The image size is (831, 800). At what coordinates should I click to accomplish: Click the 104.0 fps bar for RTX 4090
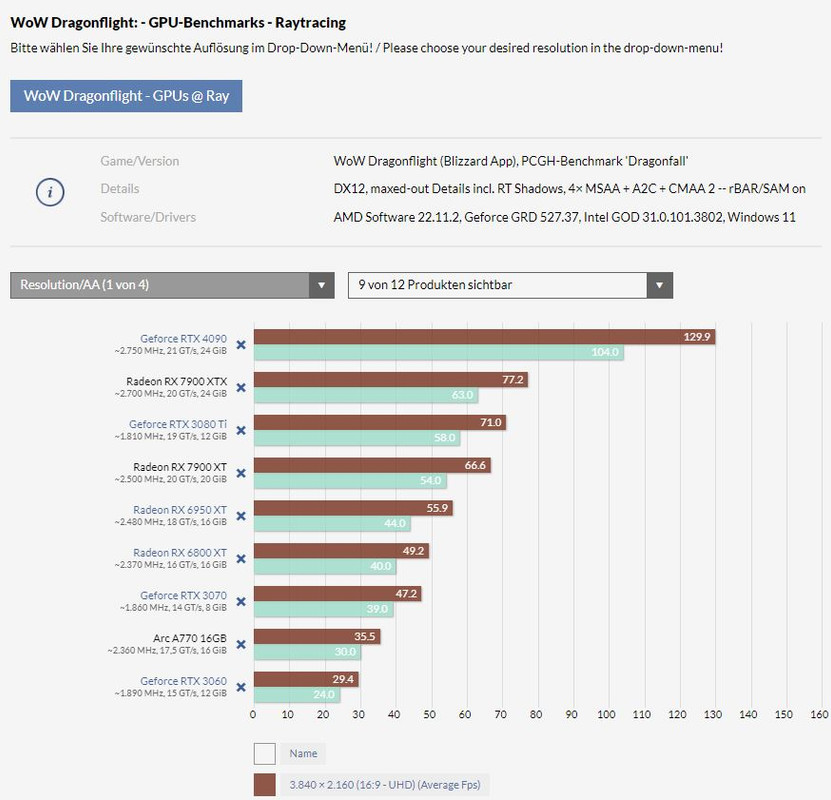pos(439,352)
